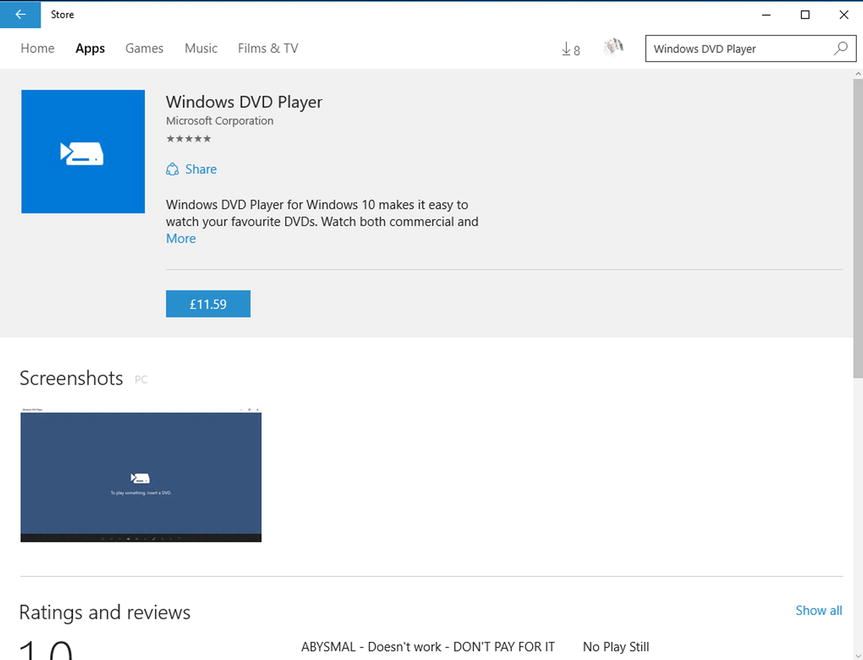
Task: Open the Music tab
Action: pos(201,48)
